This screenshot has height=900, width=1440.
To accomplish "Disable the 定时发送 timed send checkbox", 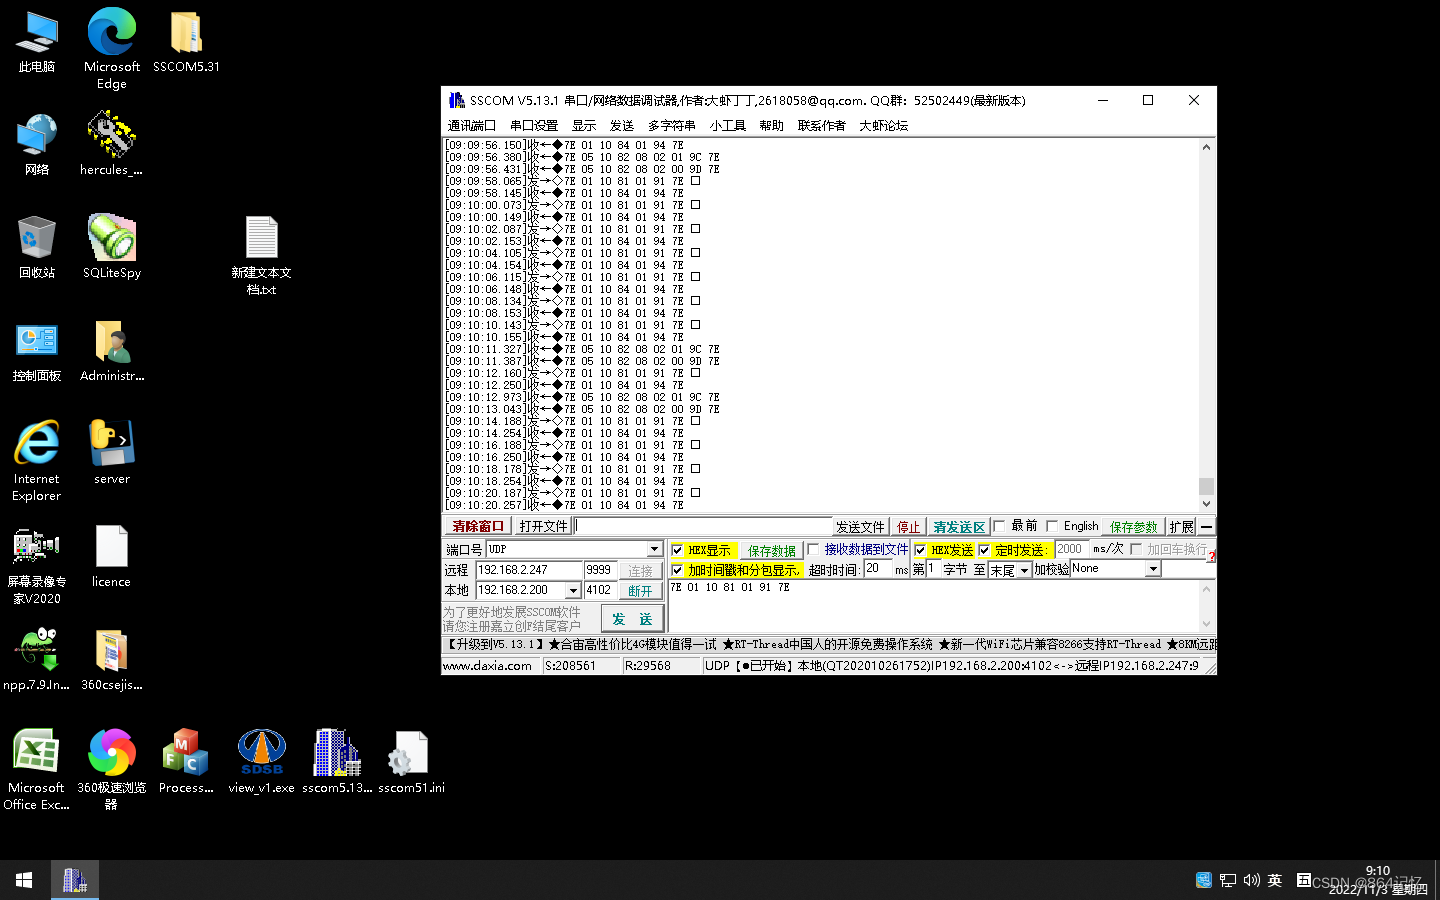I will pos(984,550).
